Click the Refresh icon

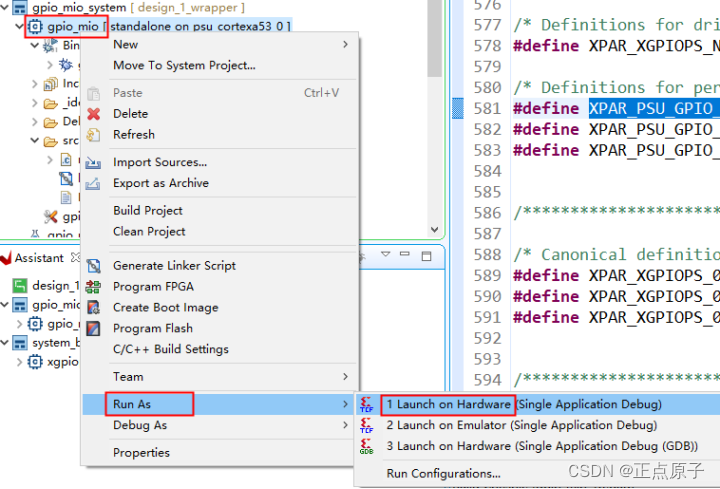click(94, 135)
